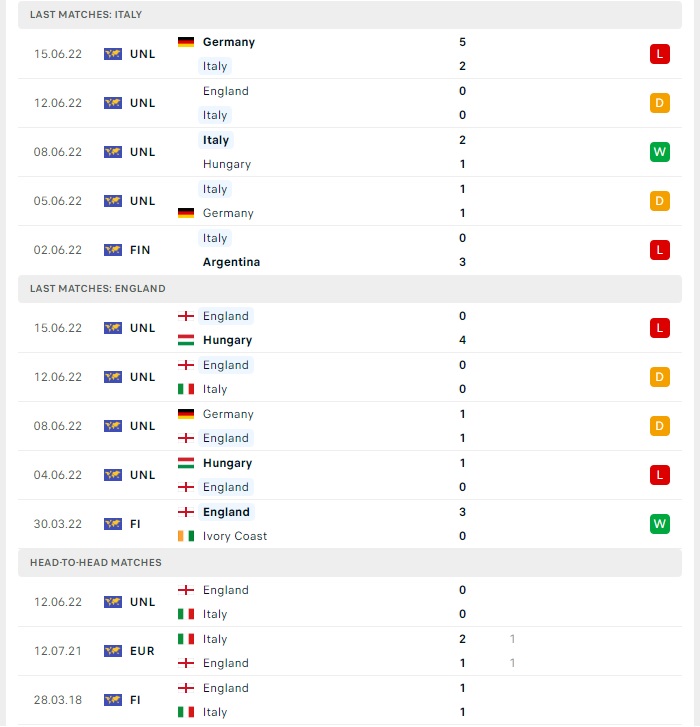This screenshot has width=700, height=727.
Task: Open the 04.06.22 Hungary vs England match row
Action: (350, 475)
